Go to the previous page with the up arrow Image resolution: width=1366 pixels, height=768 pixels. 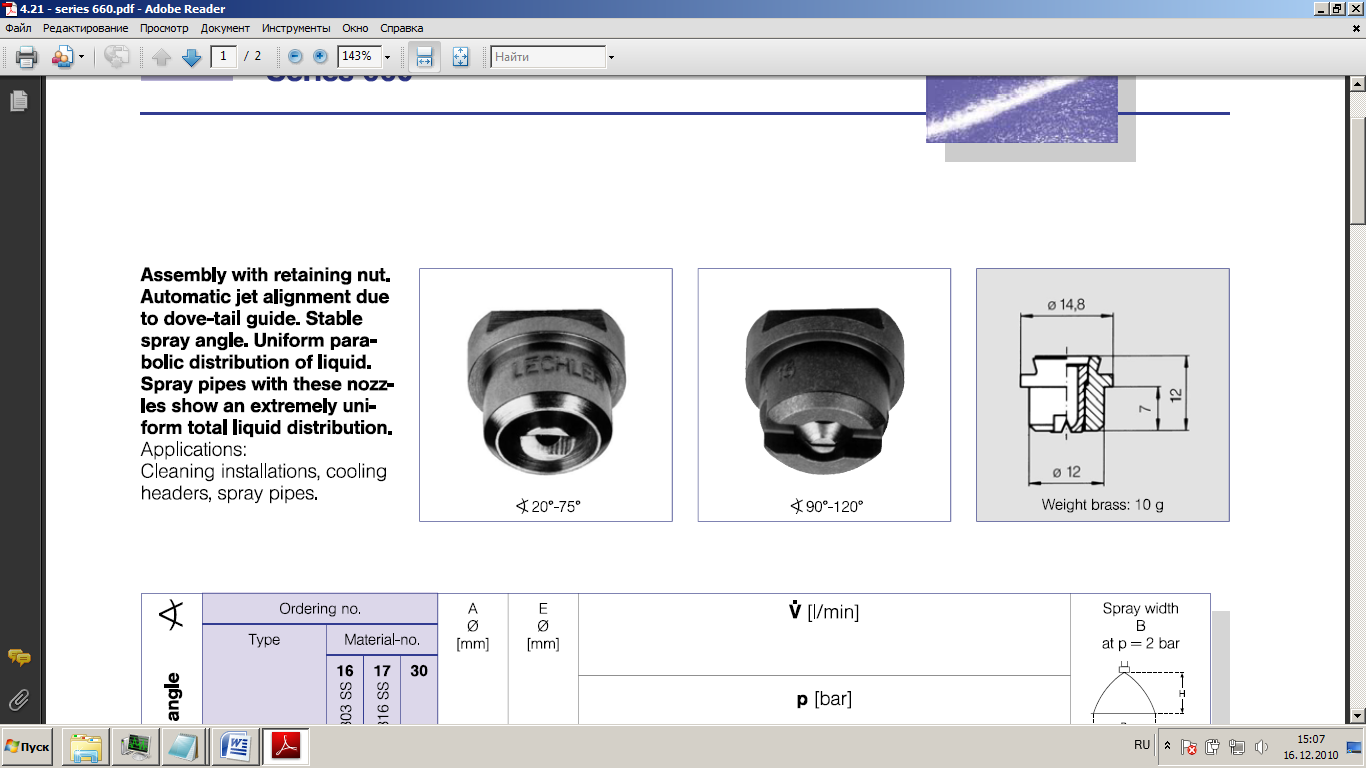(162, 57)
